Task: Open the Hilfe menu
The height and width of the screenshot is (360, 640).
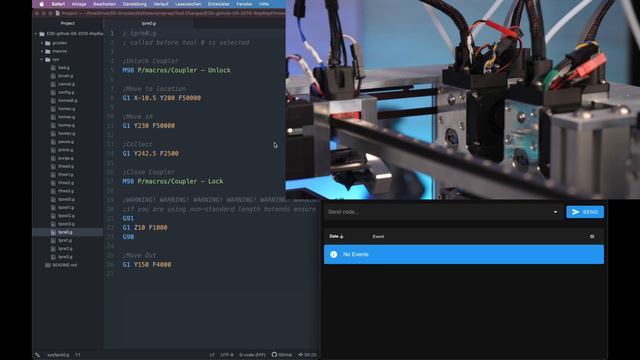Action: tap(264, 4)
